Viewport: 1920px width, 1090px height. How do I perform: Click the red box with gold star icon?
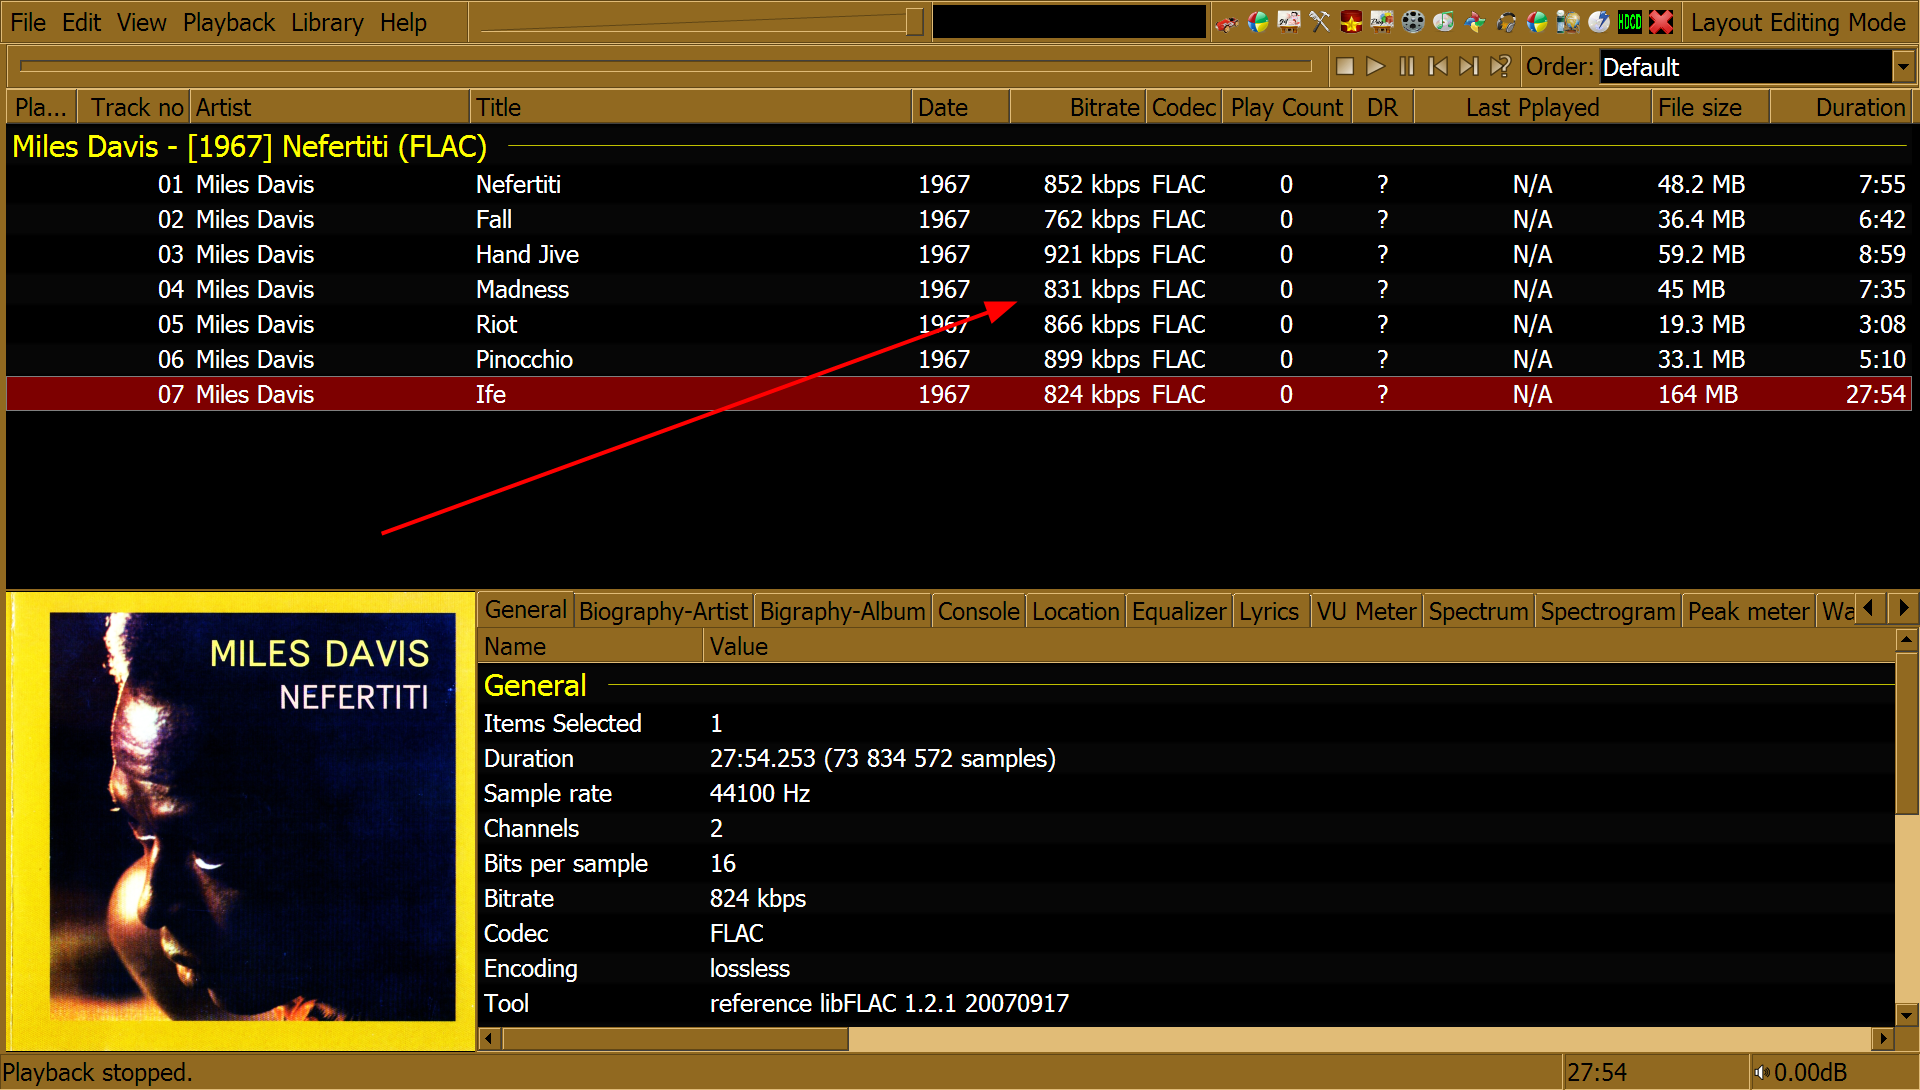(1351, 22)
